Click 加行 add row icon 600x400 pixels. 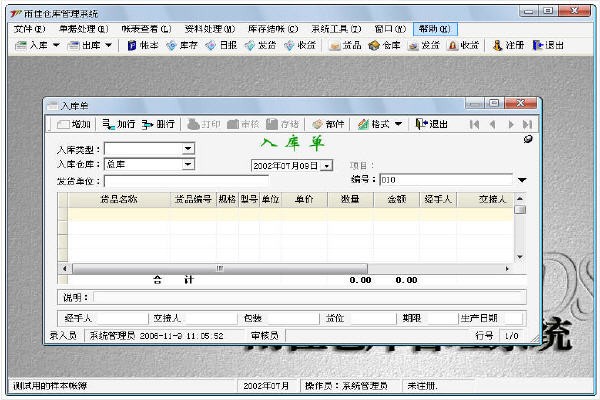pos(119,124)
